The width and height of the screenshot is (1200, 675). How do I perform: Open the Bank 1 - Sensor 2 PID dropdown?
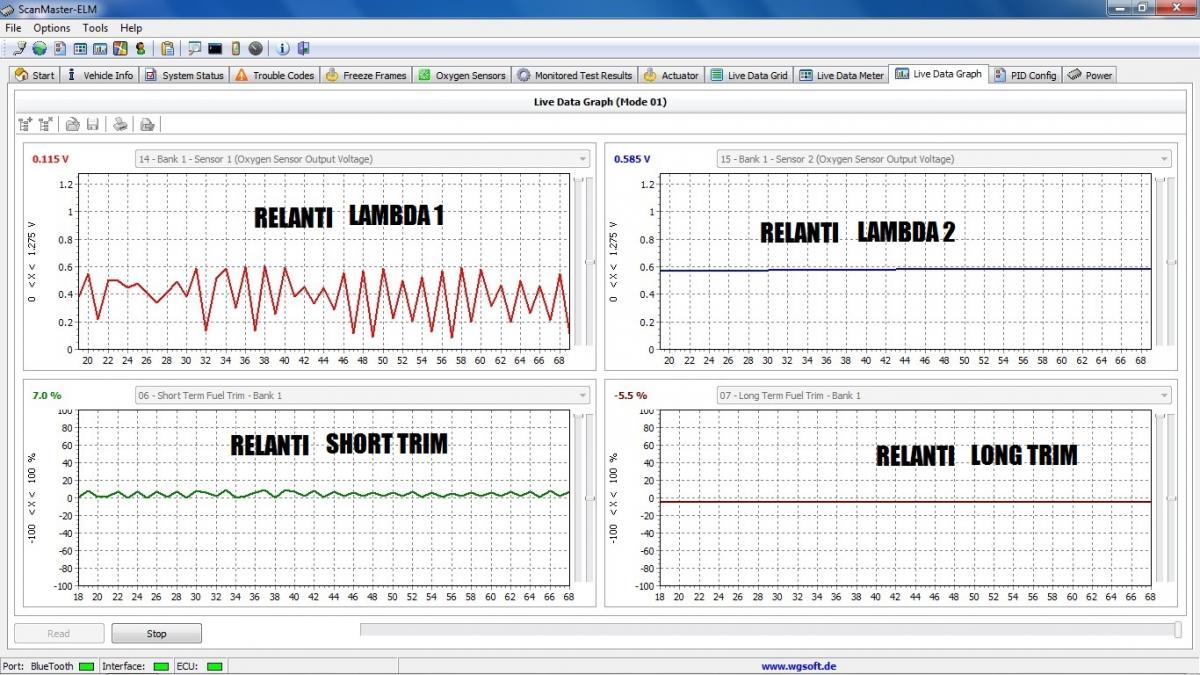1163,159
